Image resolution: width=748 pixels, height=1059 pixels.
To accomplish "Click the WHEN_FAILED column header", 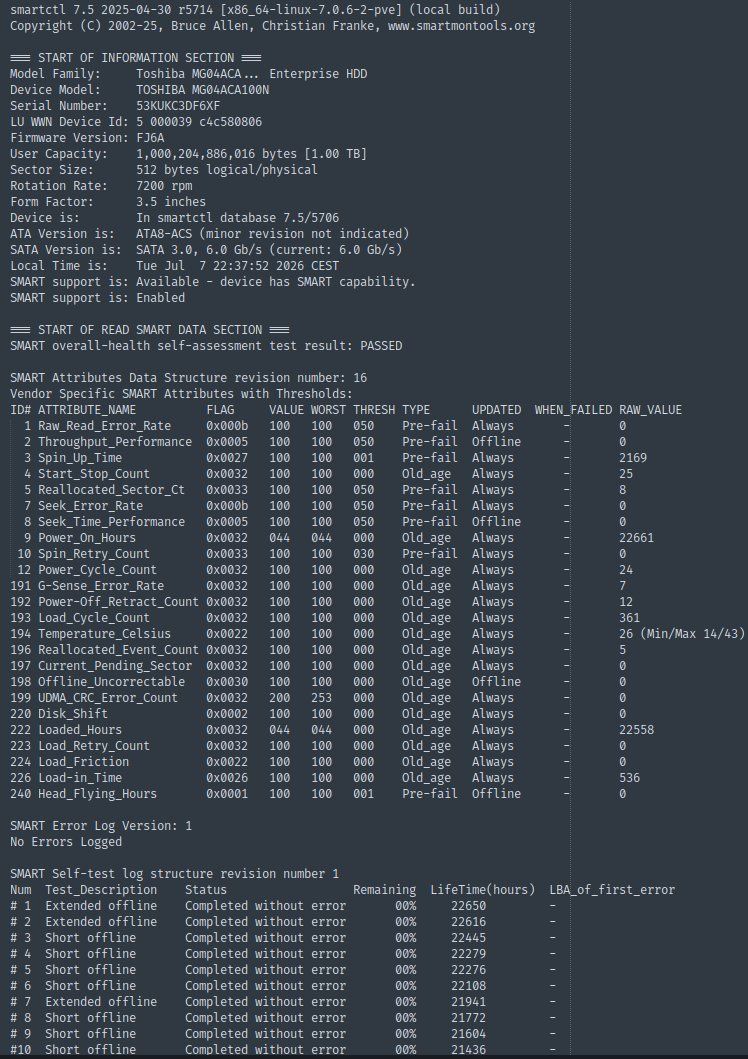I will click(x=573, y=410).
